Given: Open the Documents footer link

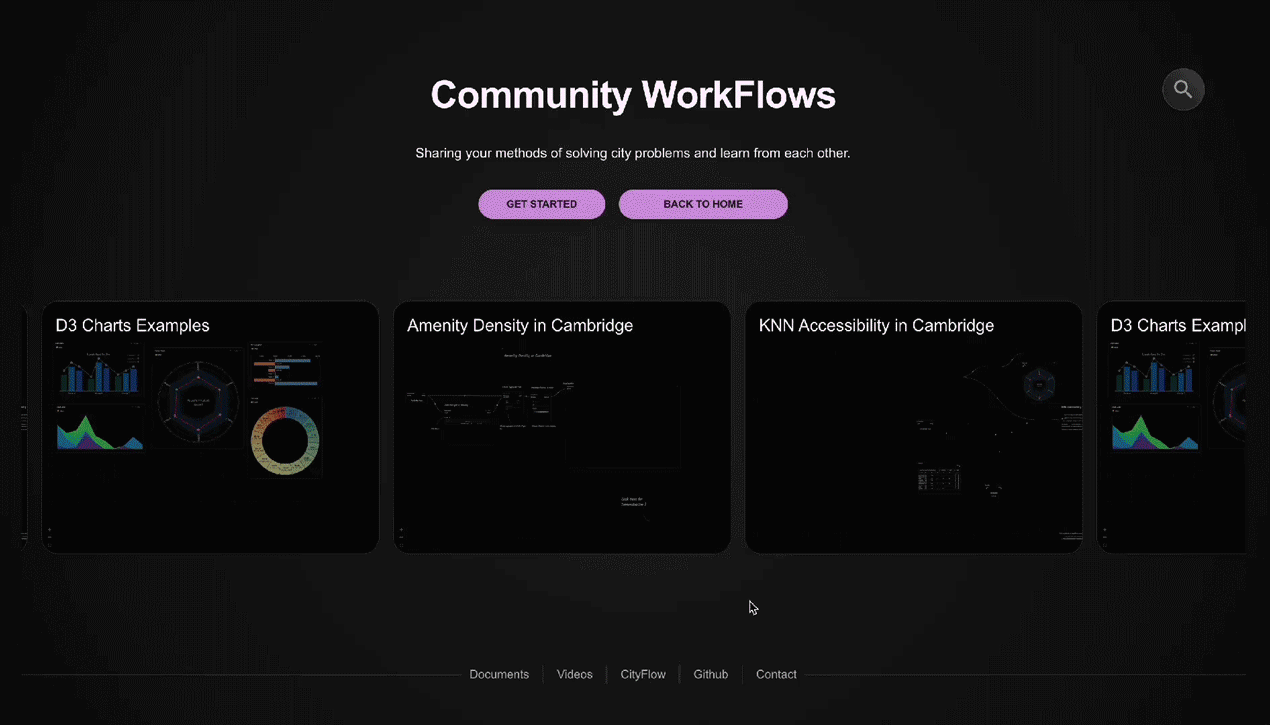Looking at the screenshot, I should click(x=499, y=675).
